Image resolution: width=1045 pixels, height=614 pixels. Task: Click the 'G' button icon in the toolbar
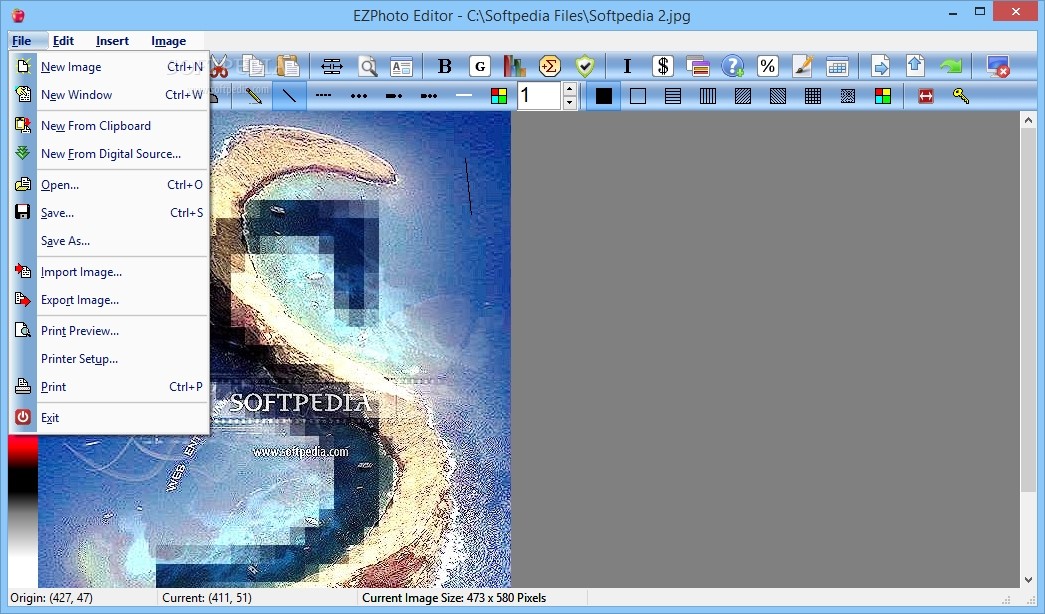pyautogui.click(x=480, y=66)
